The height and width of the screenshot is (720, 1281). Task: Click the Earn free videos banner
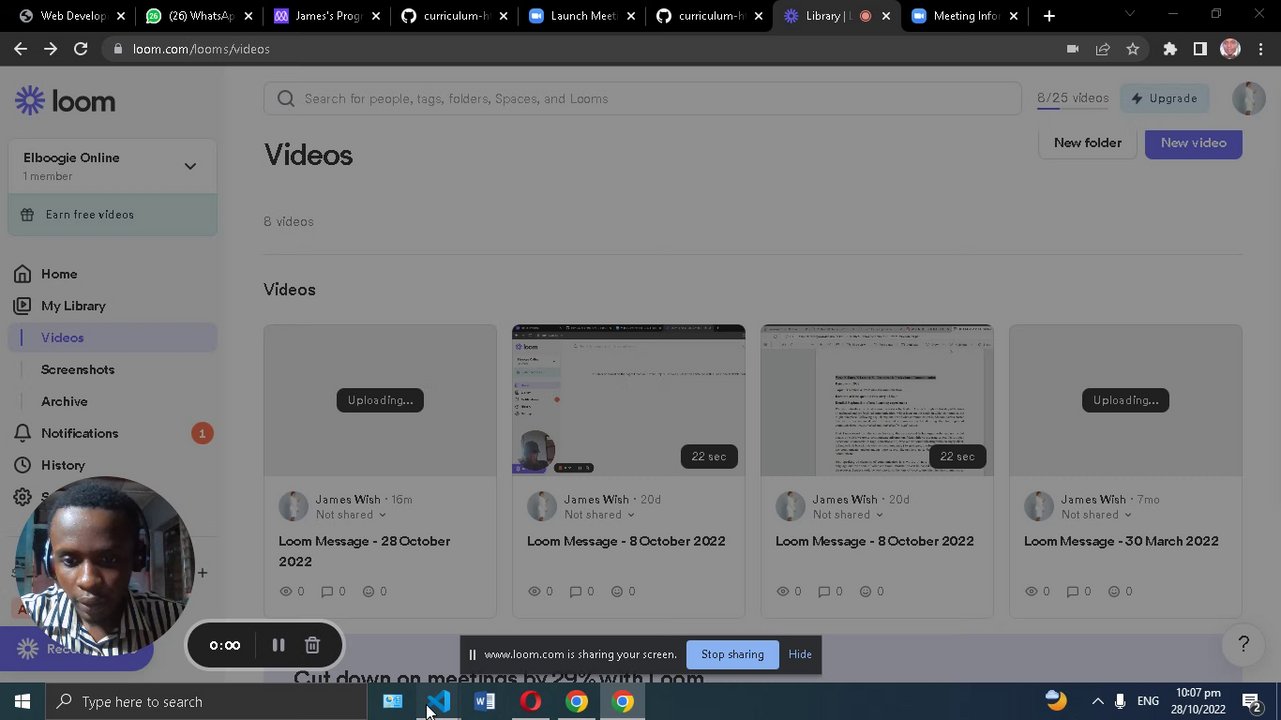coord(112,215)
